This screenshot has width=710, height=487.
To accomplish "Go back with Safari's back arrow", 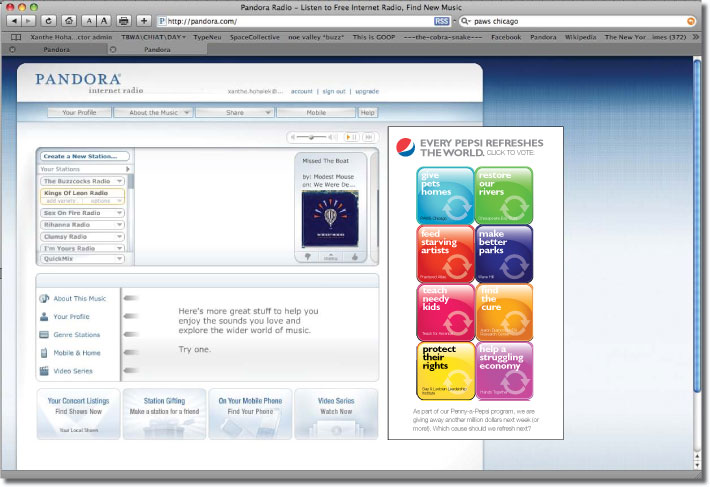I will pos(14,21).
